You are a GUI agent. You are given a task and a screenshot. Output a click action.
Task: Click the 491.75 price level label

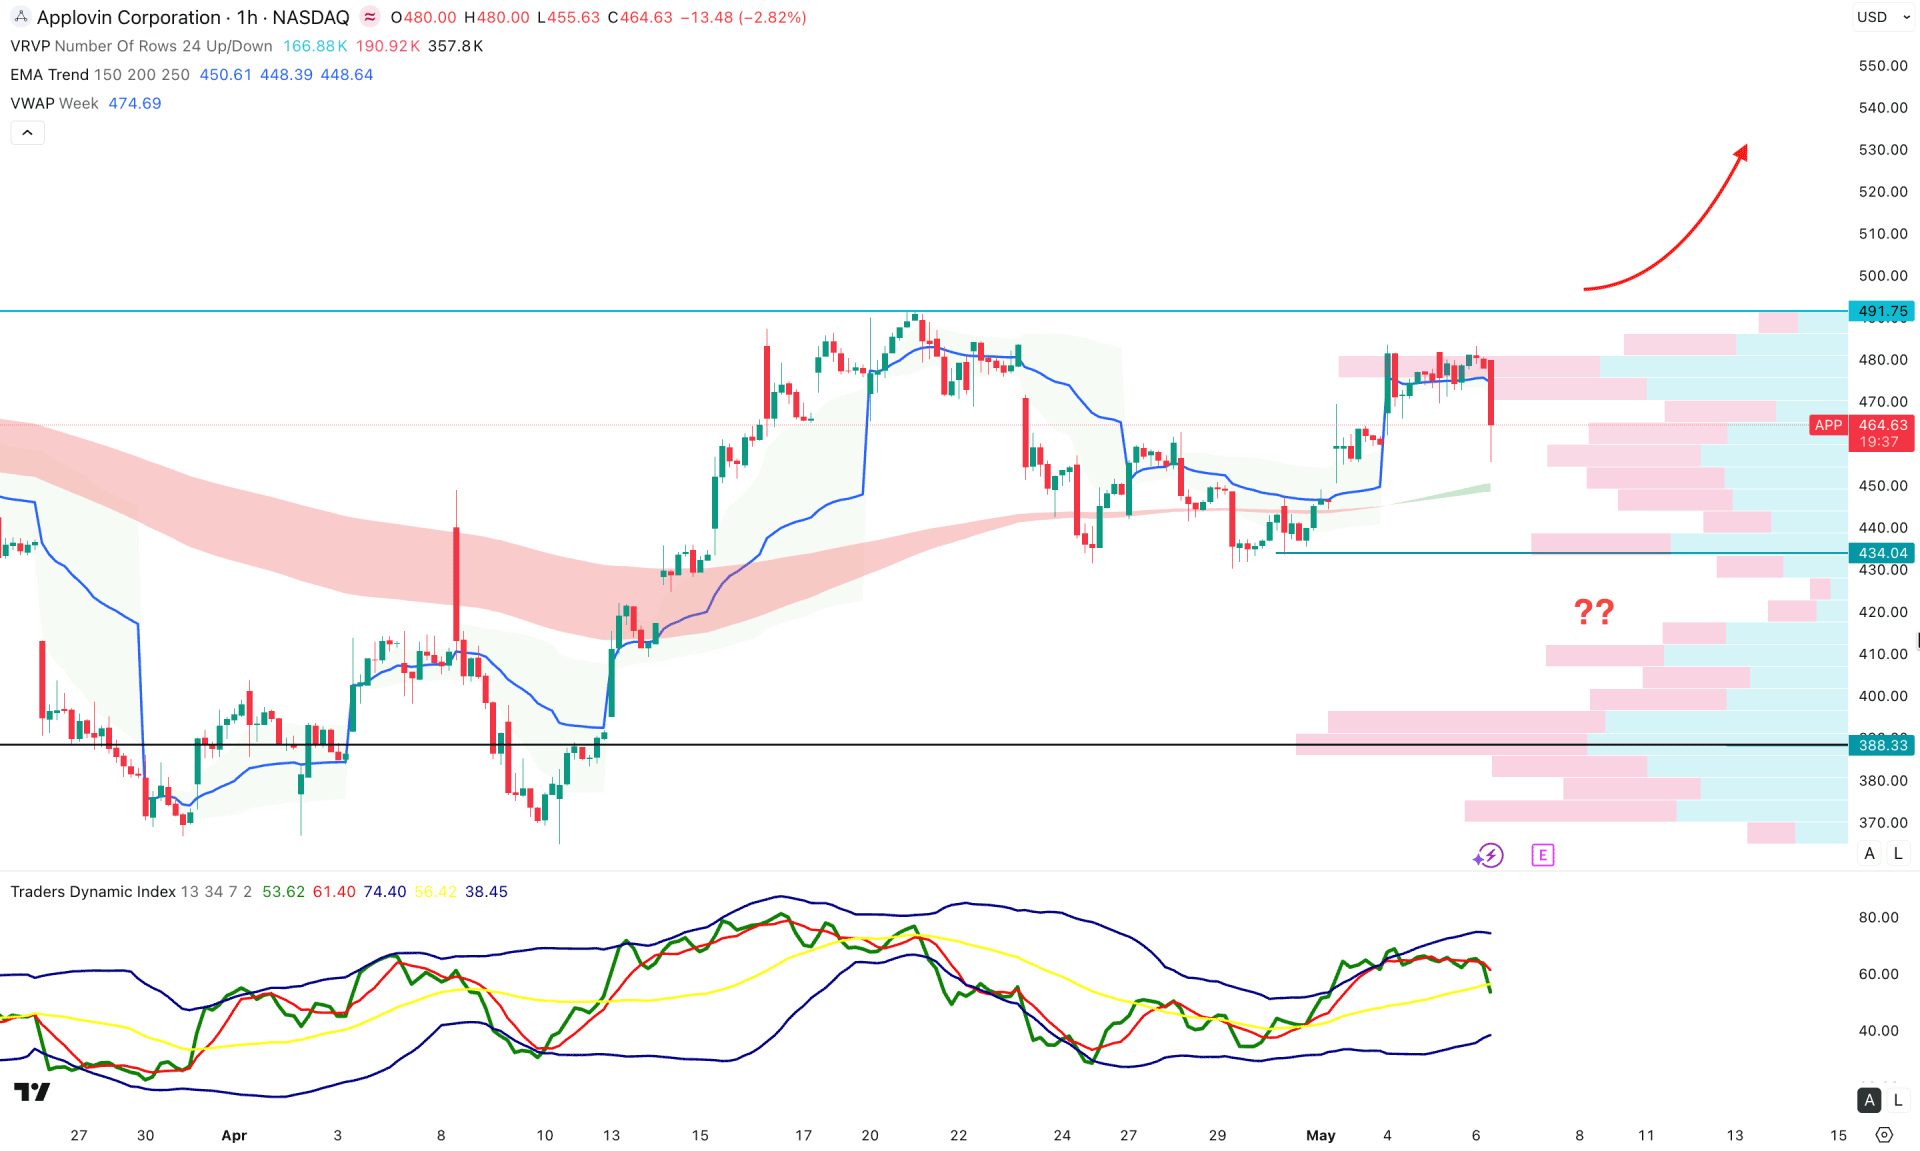(1881, 311)
